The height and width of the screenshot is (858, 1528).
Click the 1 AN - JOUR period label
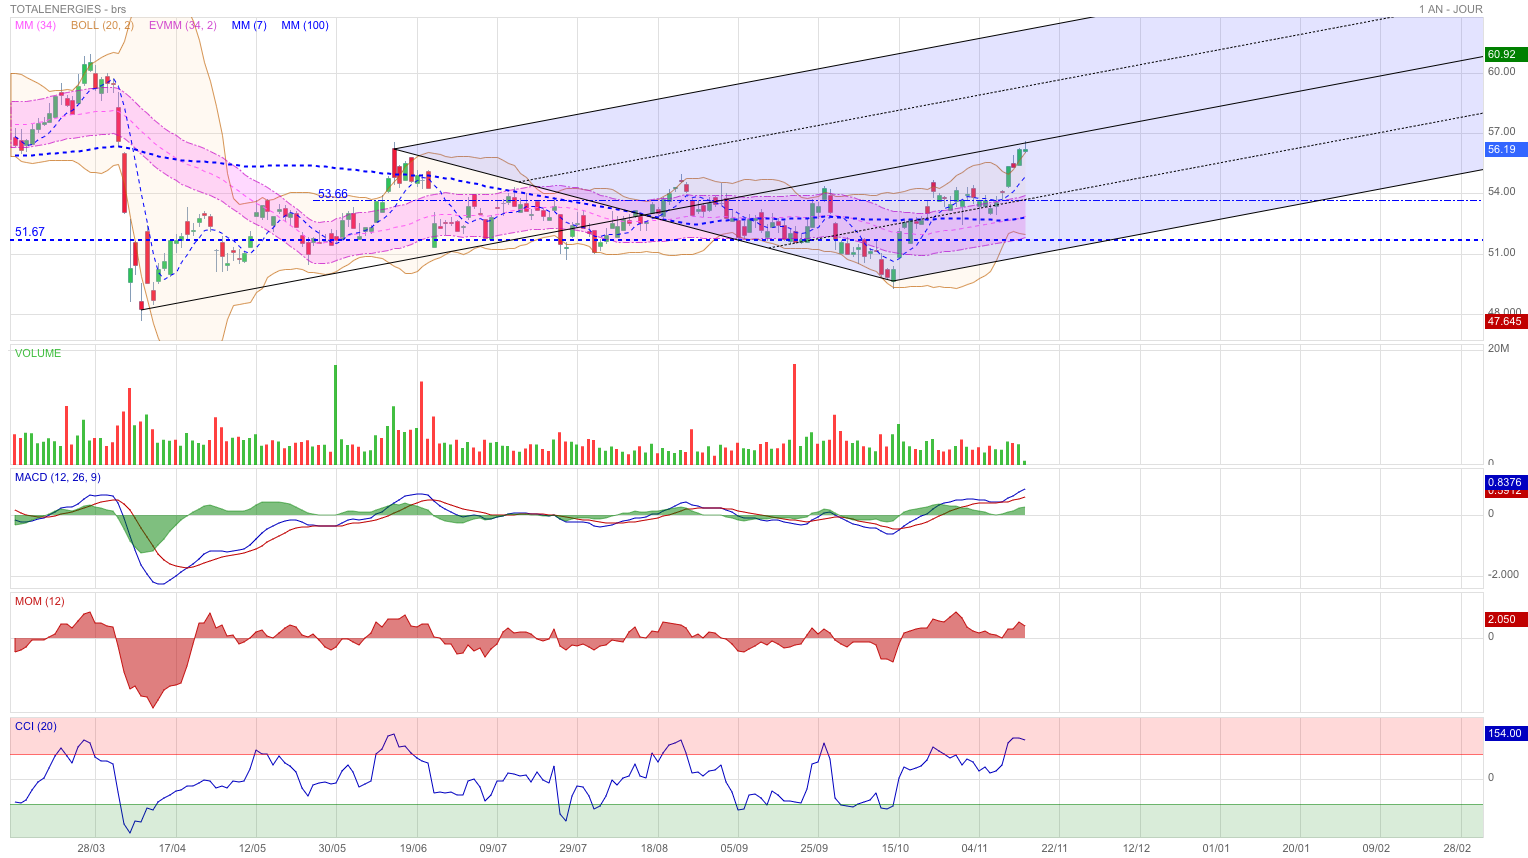coord(1450,9)
